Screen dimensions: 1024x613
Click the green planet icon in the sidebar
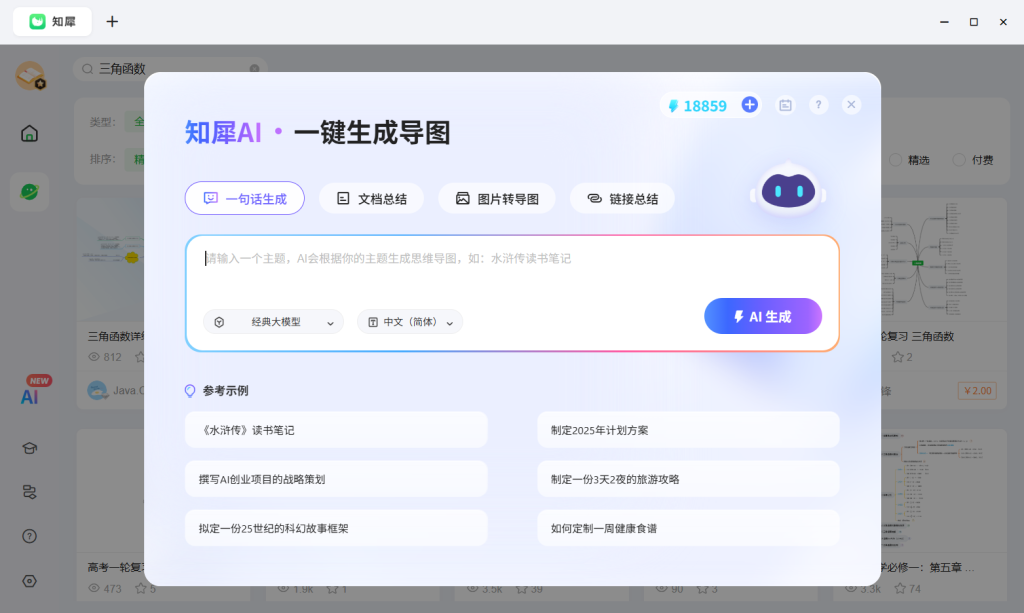29,192
